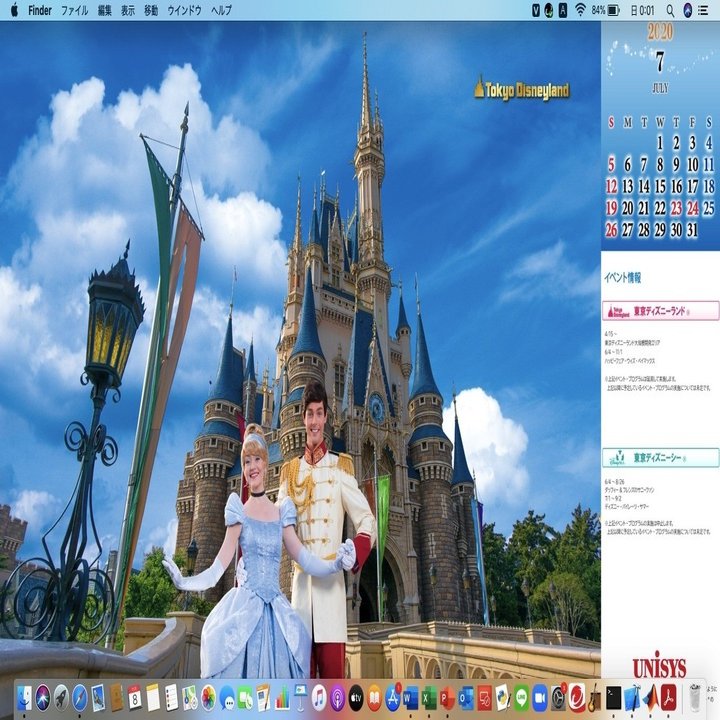The image size is (720, 720).
Task: Open the Photos app in Dock
Action: pos(208,698)
